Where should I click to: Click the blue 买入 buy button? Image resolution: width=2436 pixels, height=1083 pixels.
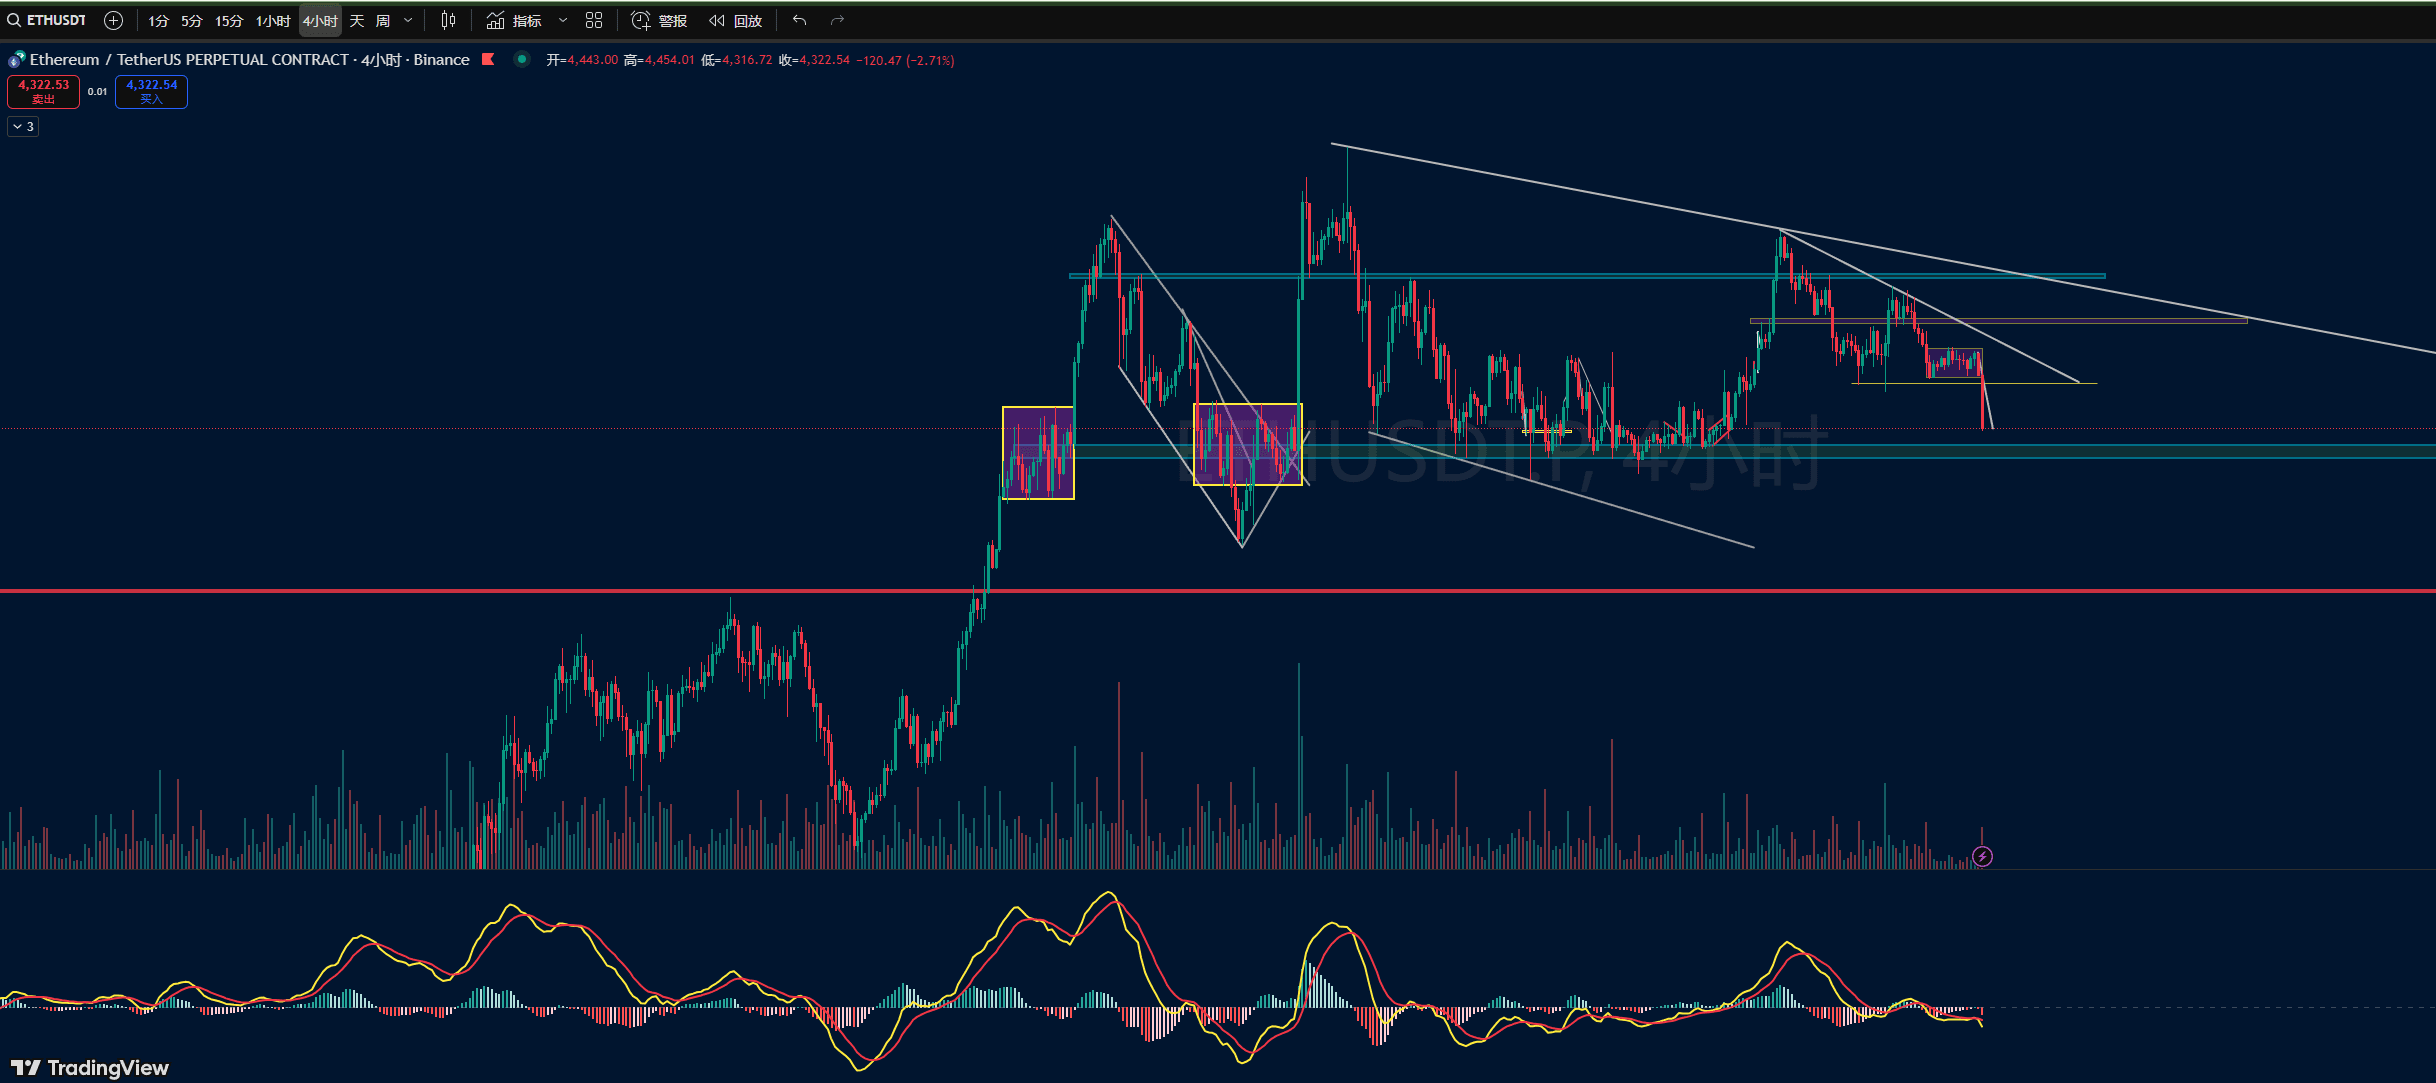pyautogui.click(x=151, y=91)
